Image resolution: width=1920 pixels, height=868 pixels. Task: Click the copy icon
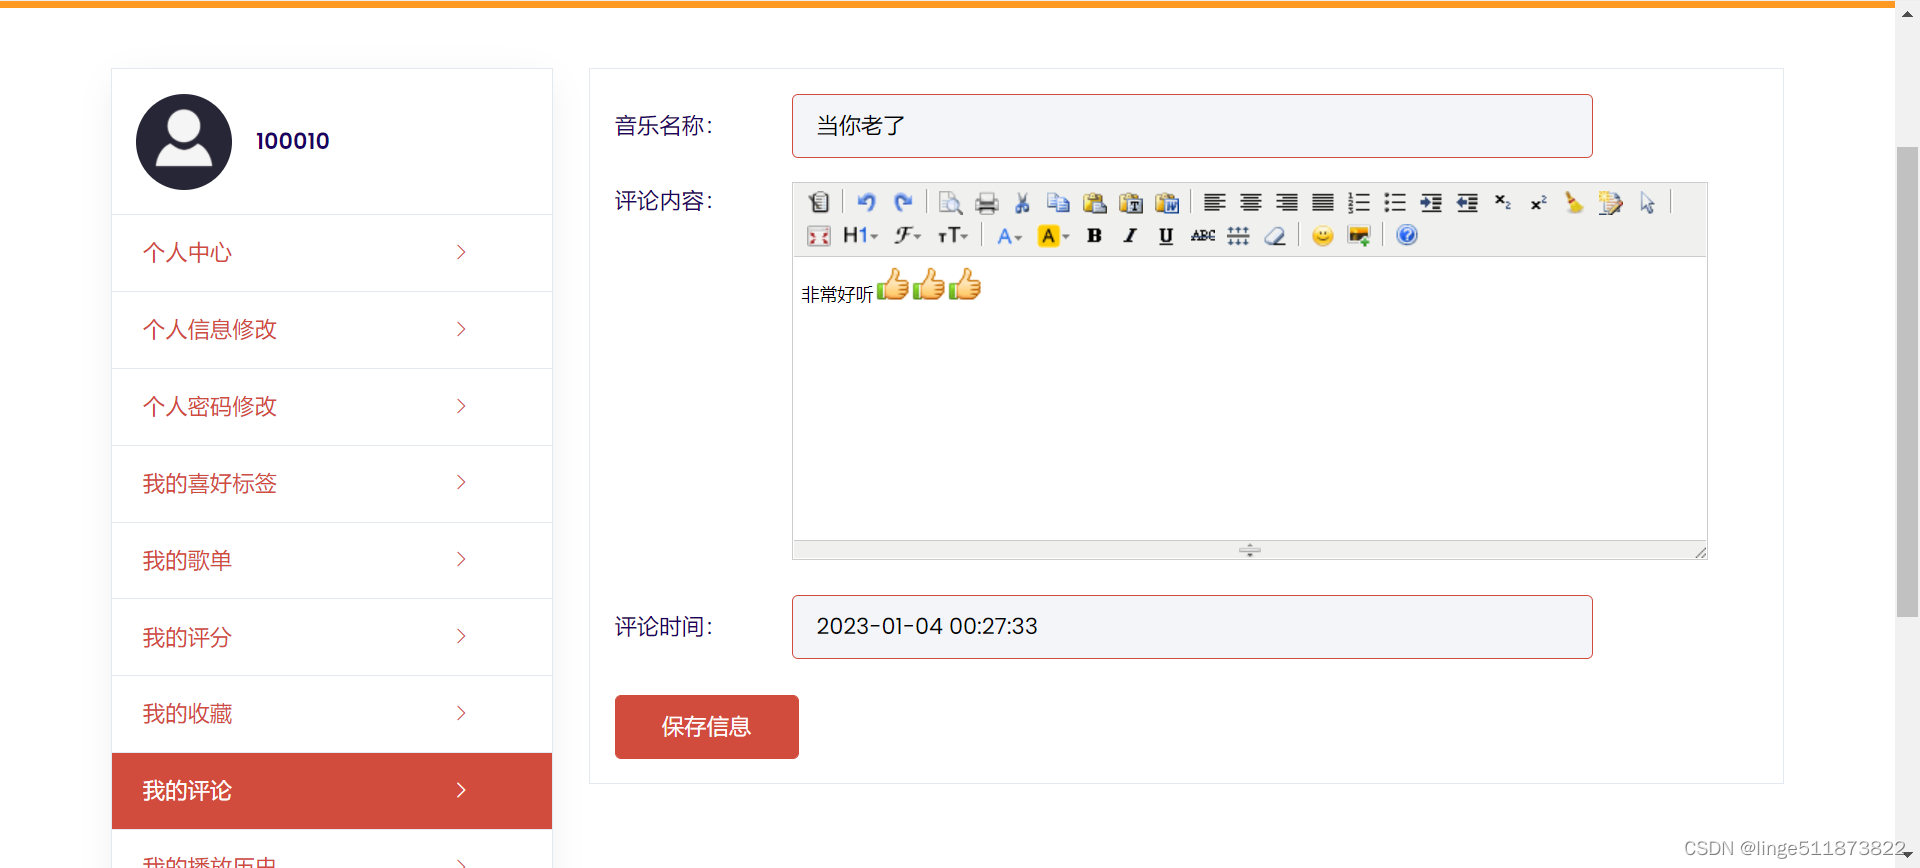click(x=1058, y=202)
